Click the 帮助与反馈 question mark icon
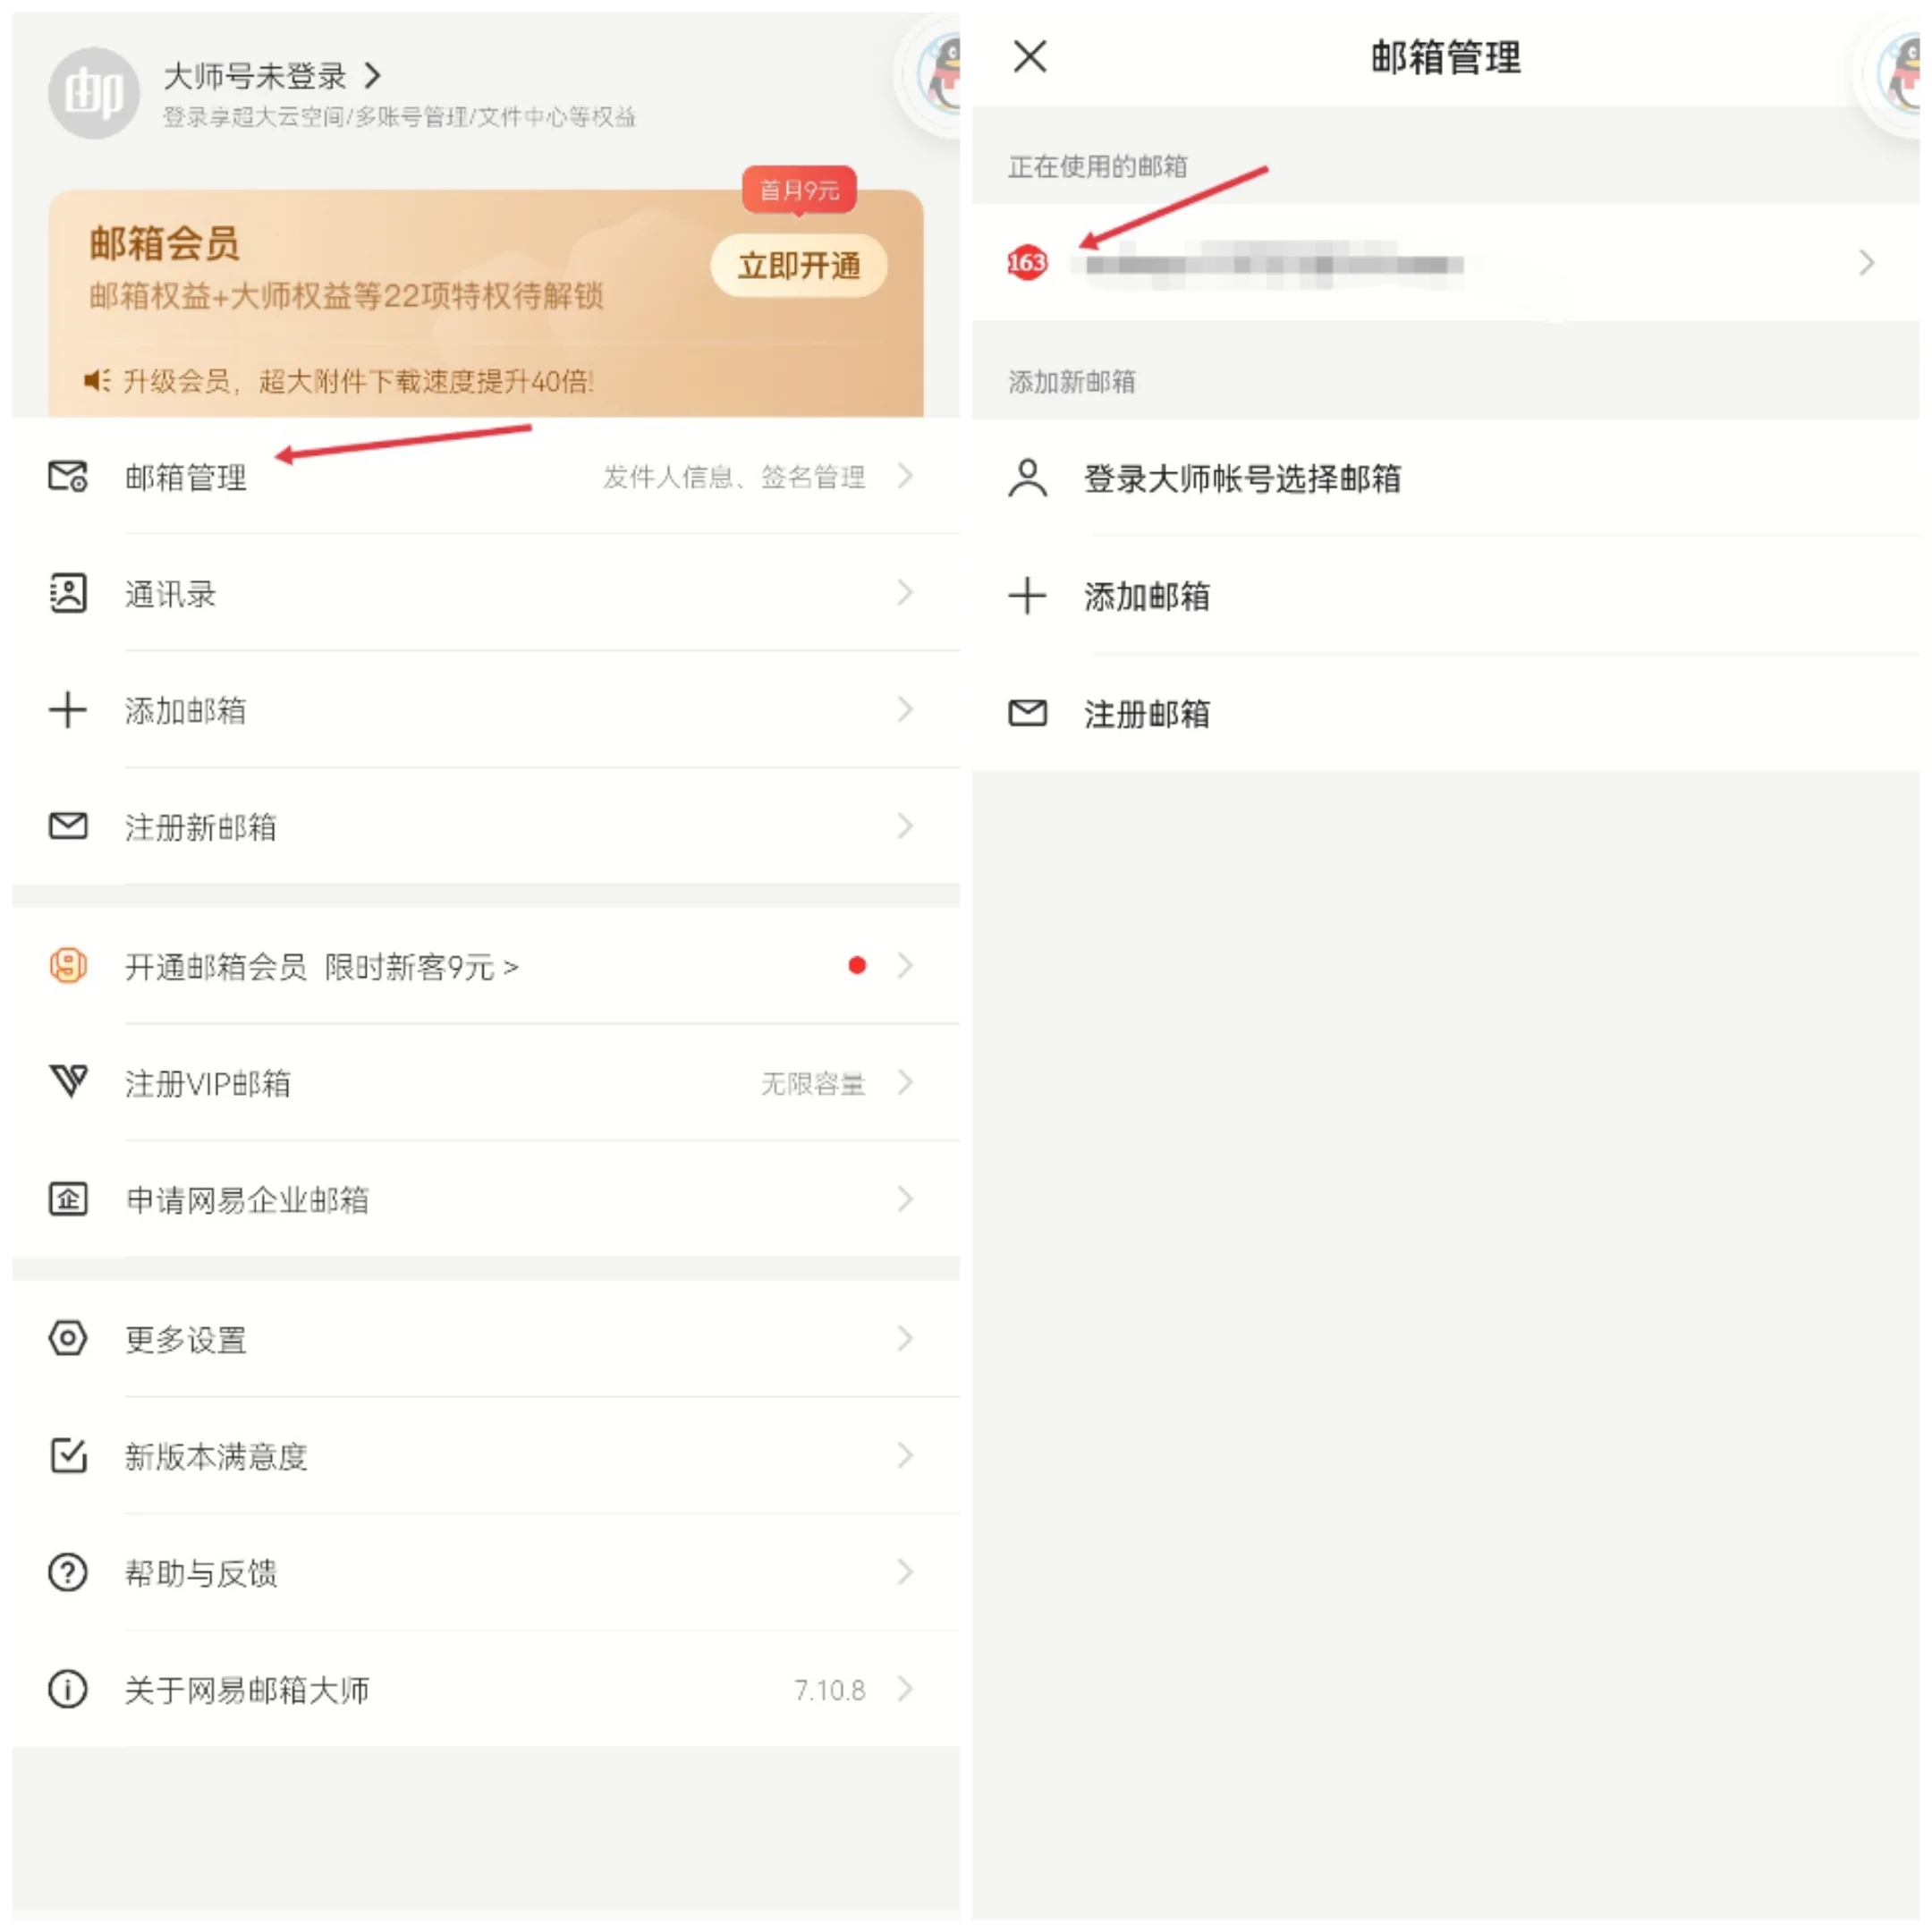The height and width of the screenshot is (1932, 1932). pos(68,1572)
